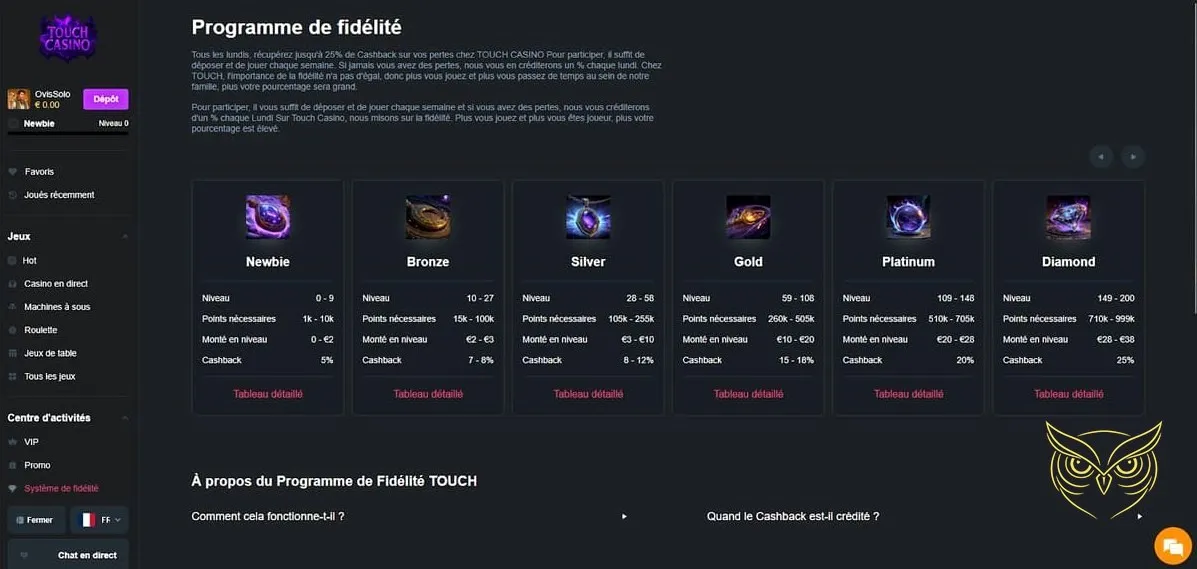Click the Diamond tier badge icon
1197x569 pixels.
click(x=1068, y=216)
